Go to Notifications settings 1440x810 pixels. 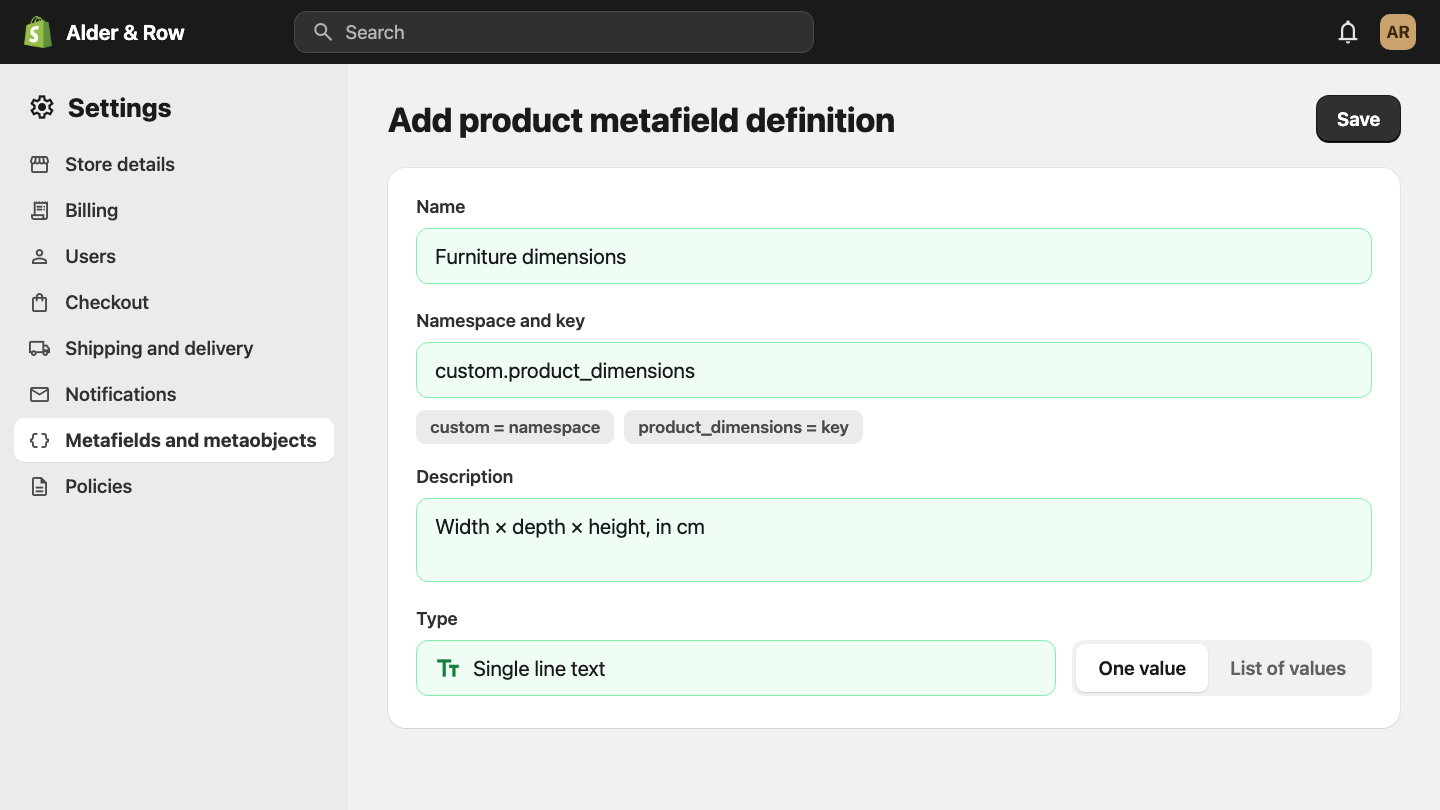click(x=174, y=394)
